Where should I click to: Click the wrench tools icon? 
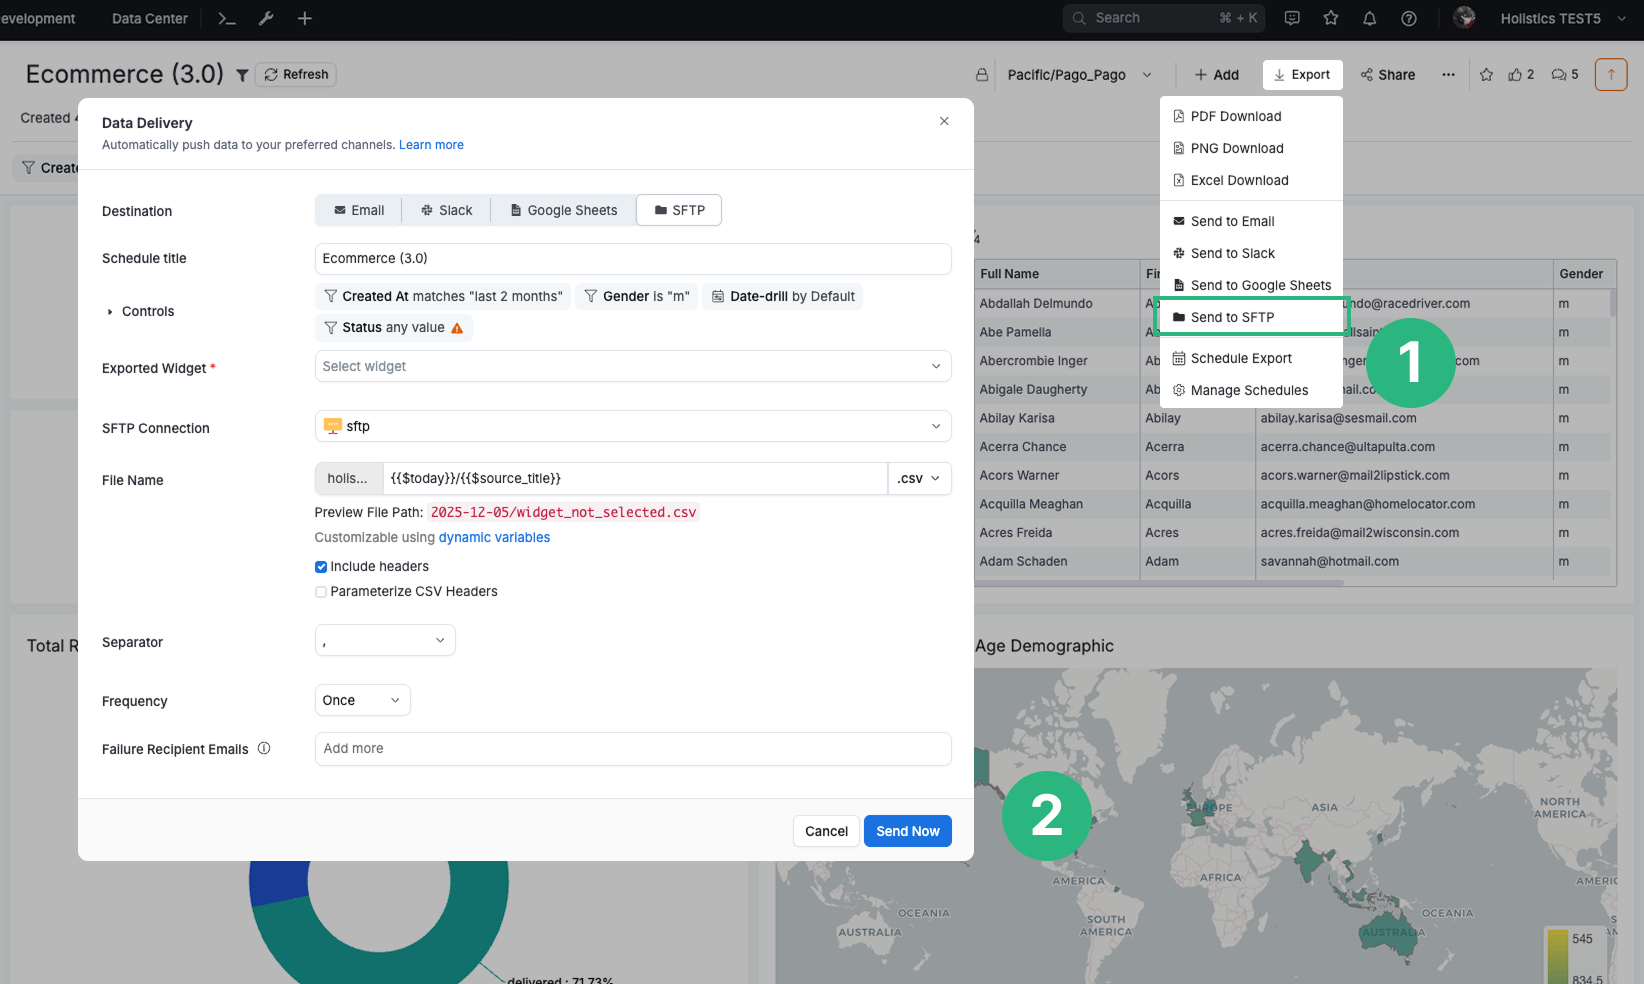(x=266, y=18)
